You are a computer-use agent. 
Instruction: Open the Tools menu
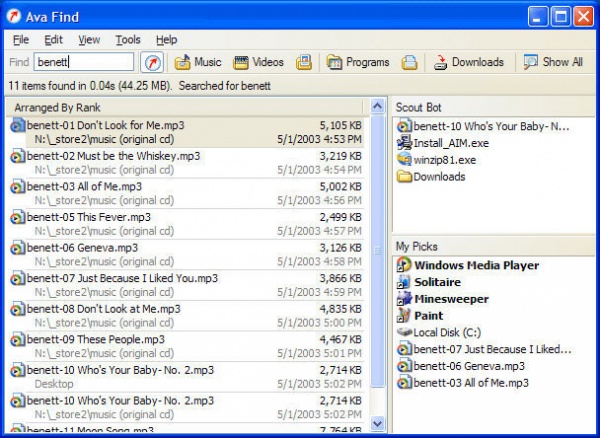point(128,40)
